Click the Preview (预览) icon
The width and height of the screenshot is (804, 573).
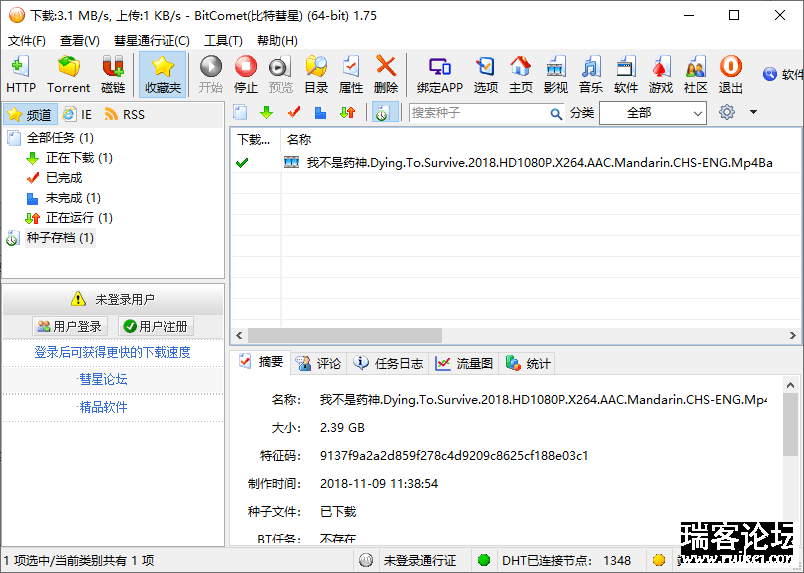(280, 74)
